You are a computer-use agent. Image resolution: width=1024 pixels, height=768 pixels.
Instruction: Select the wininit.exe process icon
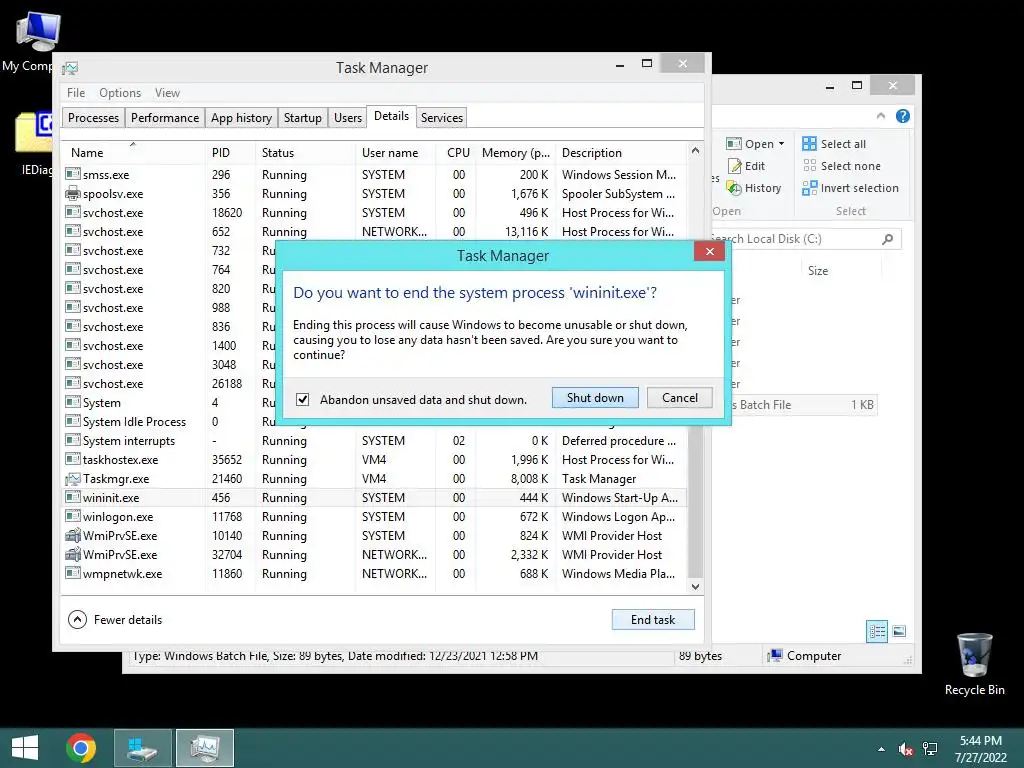coord(73,498)
